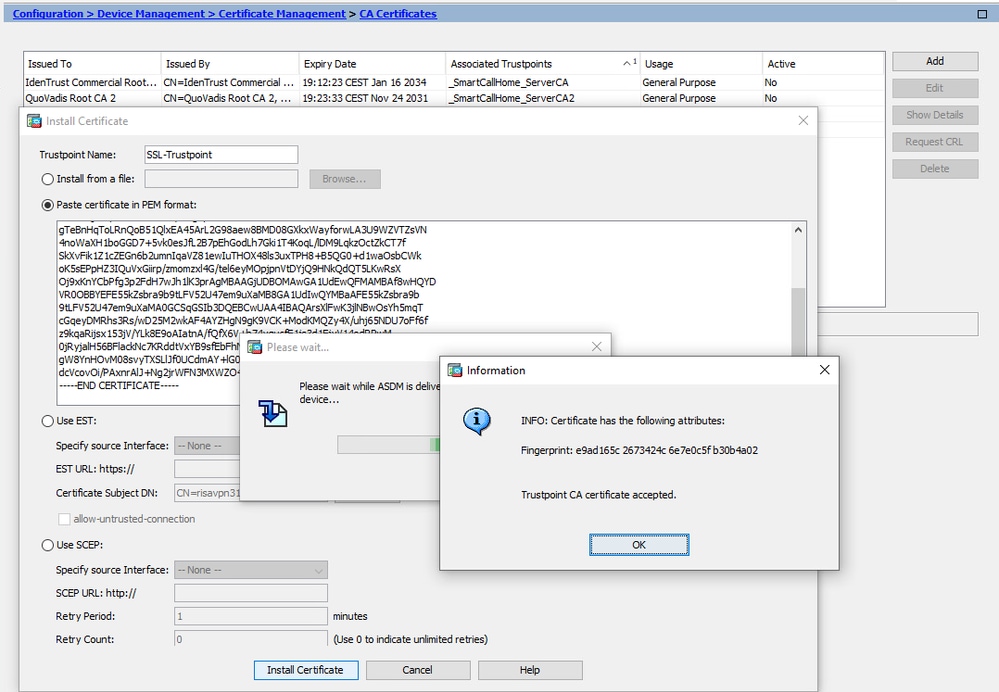Click the restore window icon at top right
999x692 pixels.
click(981, 12)
